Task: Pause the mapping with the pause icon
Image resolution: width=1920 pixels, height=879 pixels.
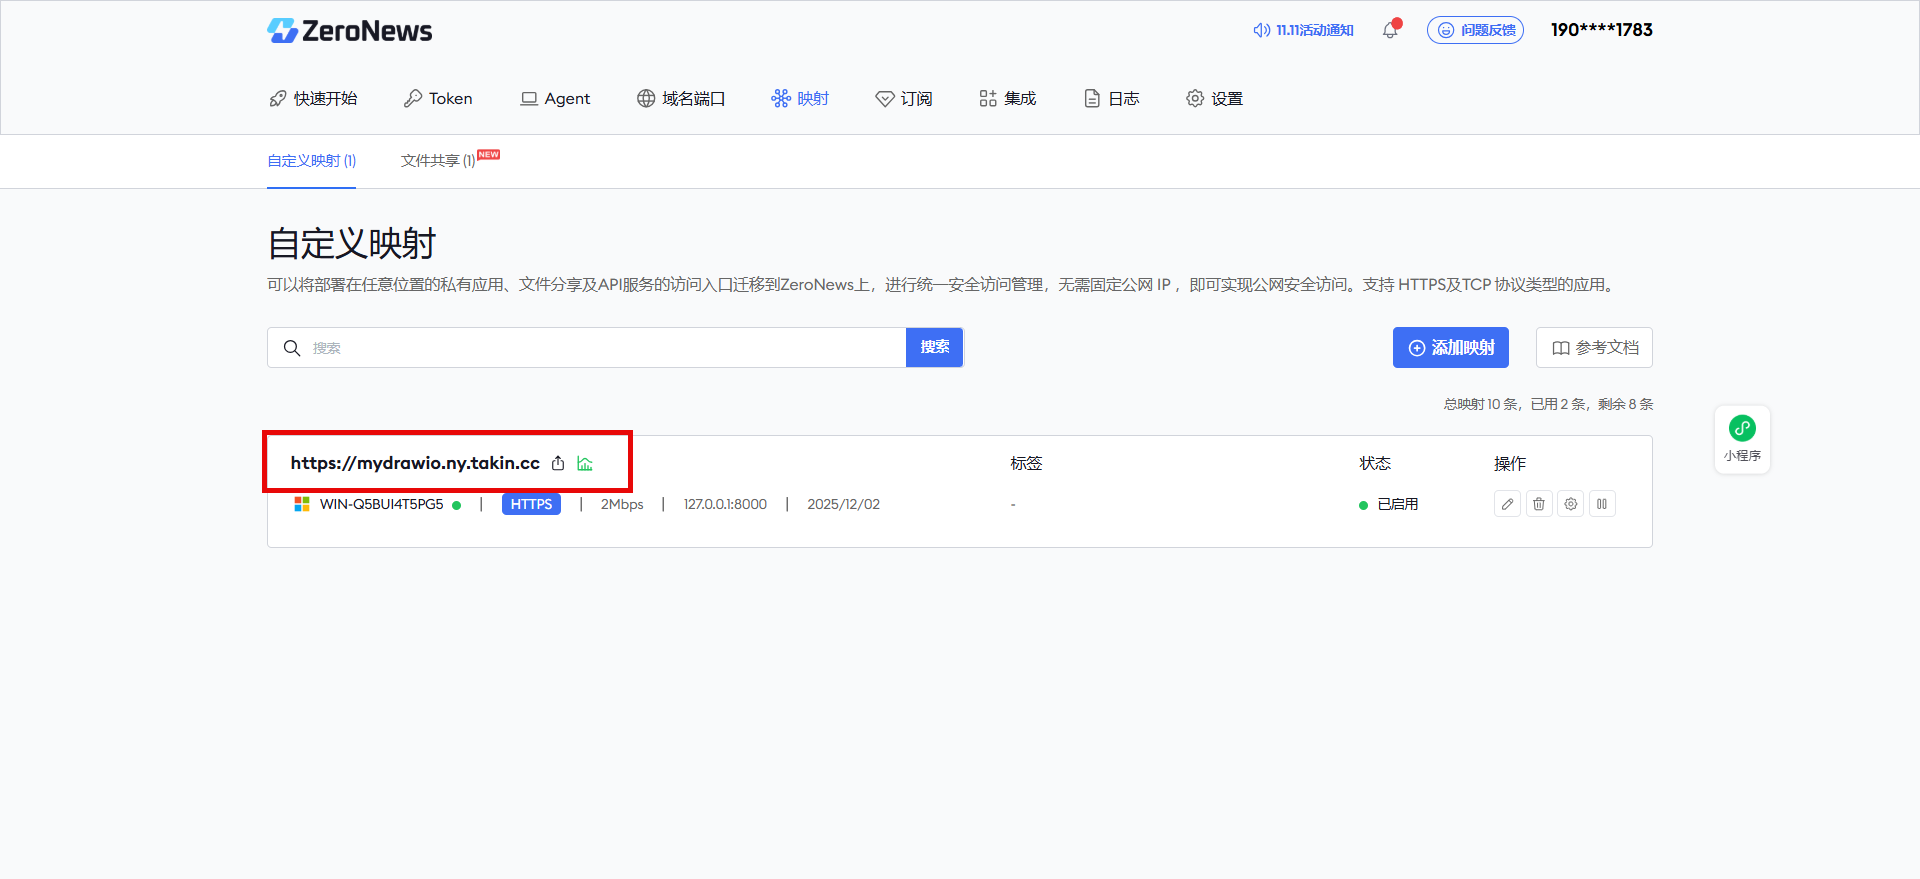Action: 1602,504
